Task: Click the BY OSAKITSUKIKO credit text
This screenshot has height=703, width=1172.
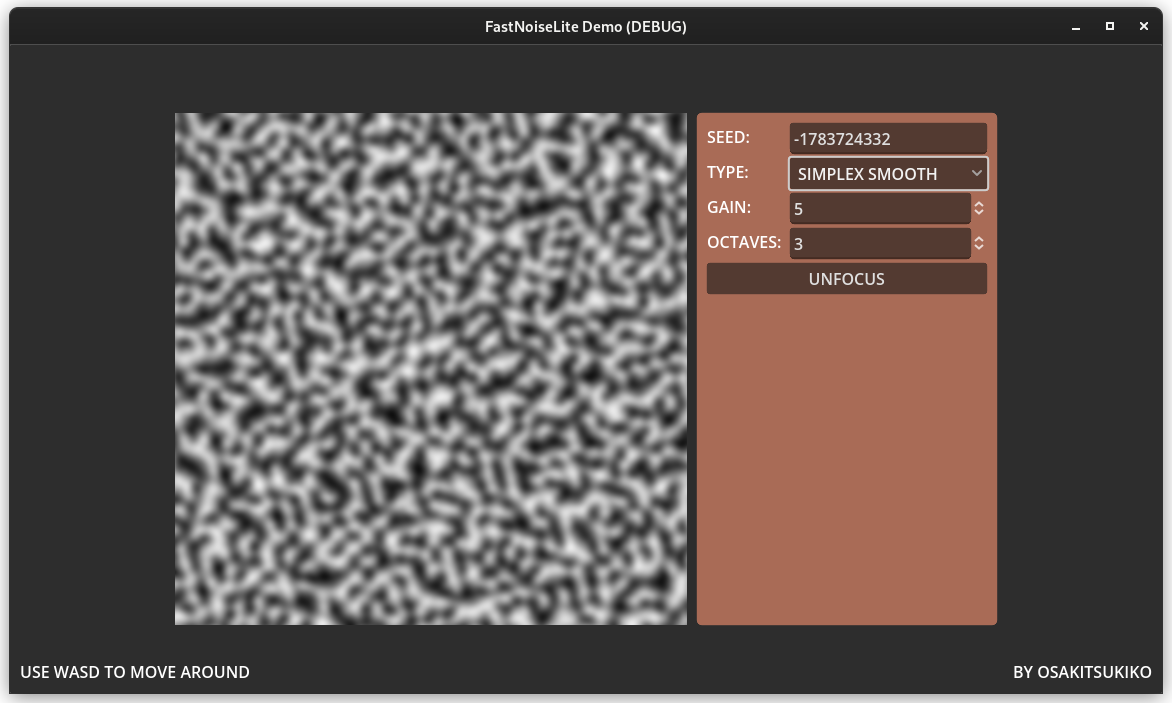Action: 1082,672
